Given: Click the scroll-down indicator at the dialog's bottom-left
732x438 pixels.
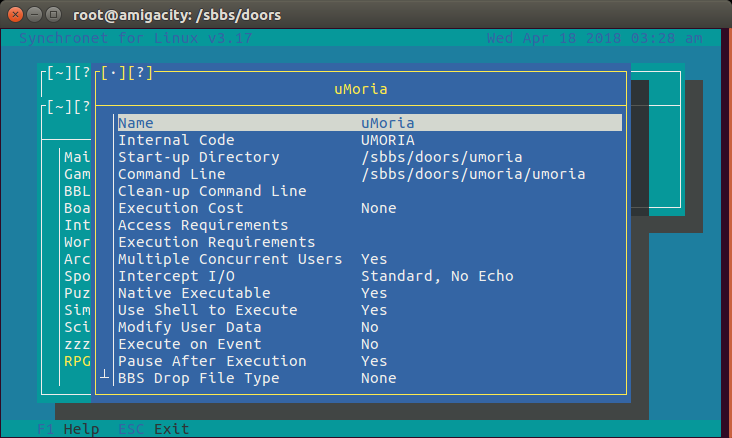Looking at the screenshot, I should (x=105, y=372).
